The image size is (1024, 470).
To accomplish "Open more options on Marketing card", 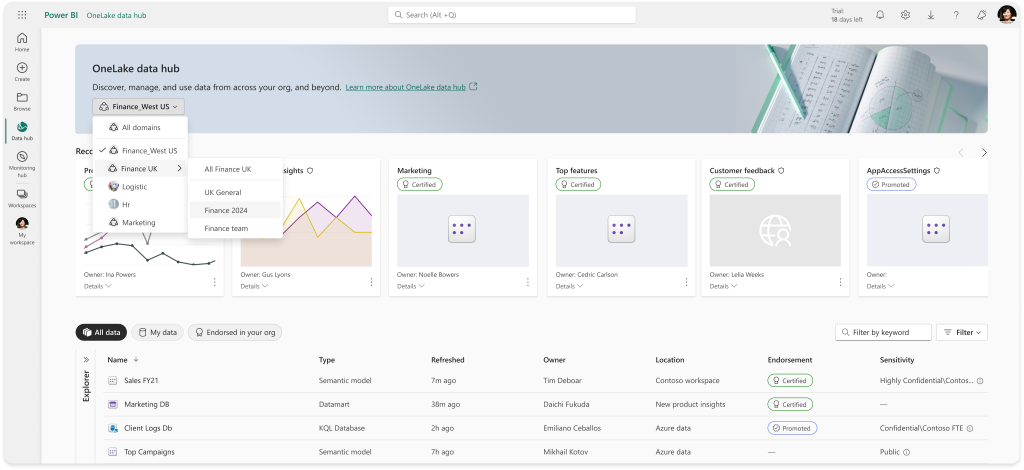I will (528, 282).
